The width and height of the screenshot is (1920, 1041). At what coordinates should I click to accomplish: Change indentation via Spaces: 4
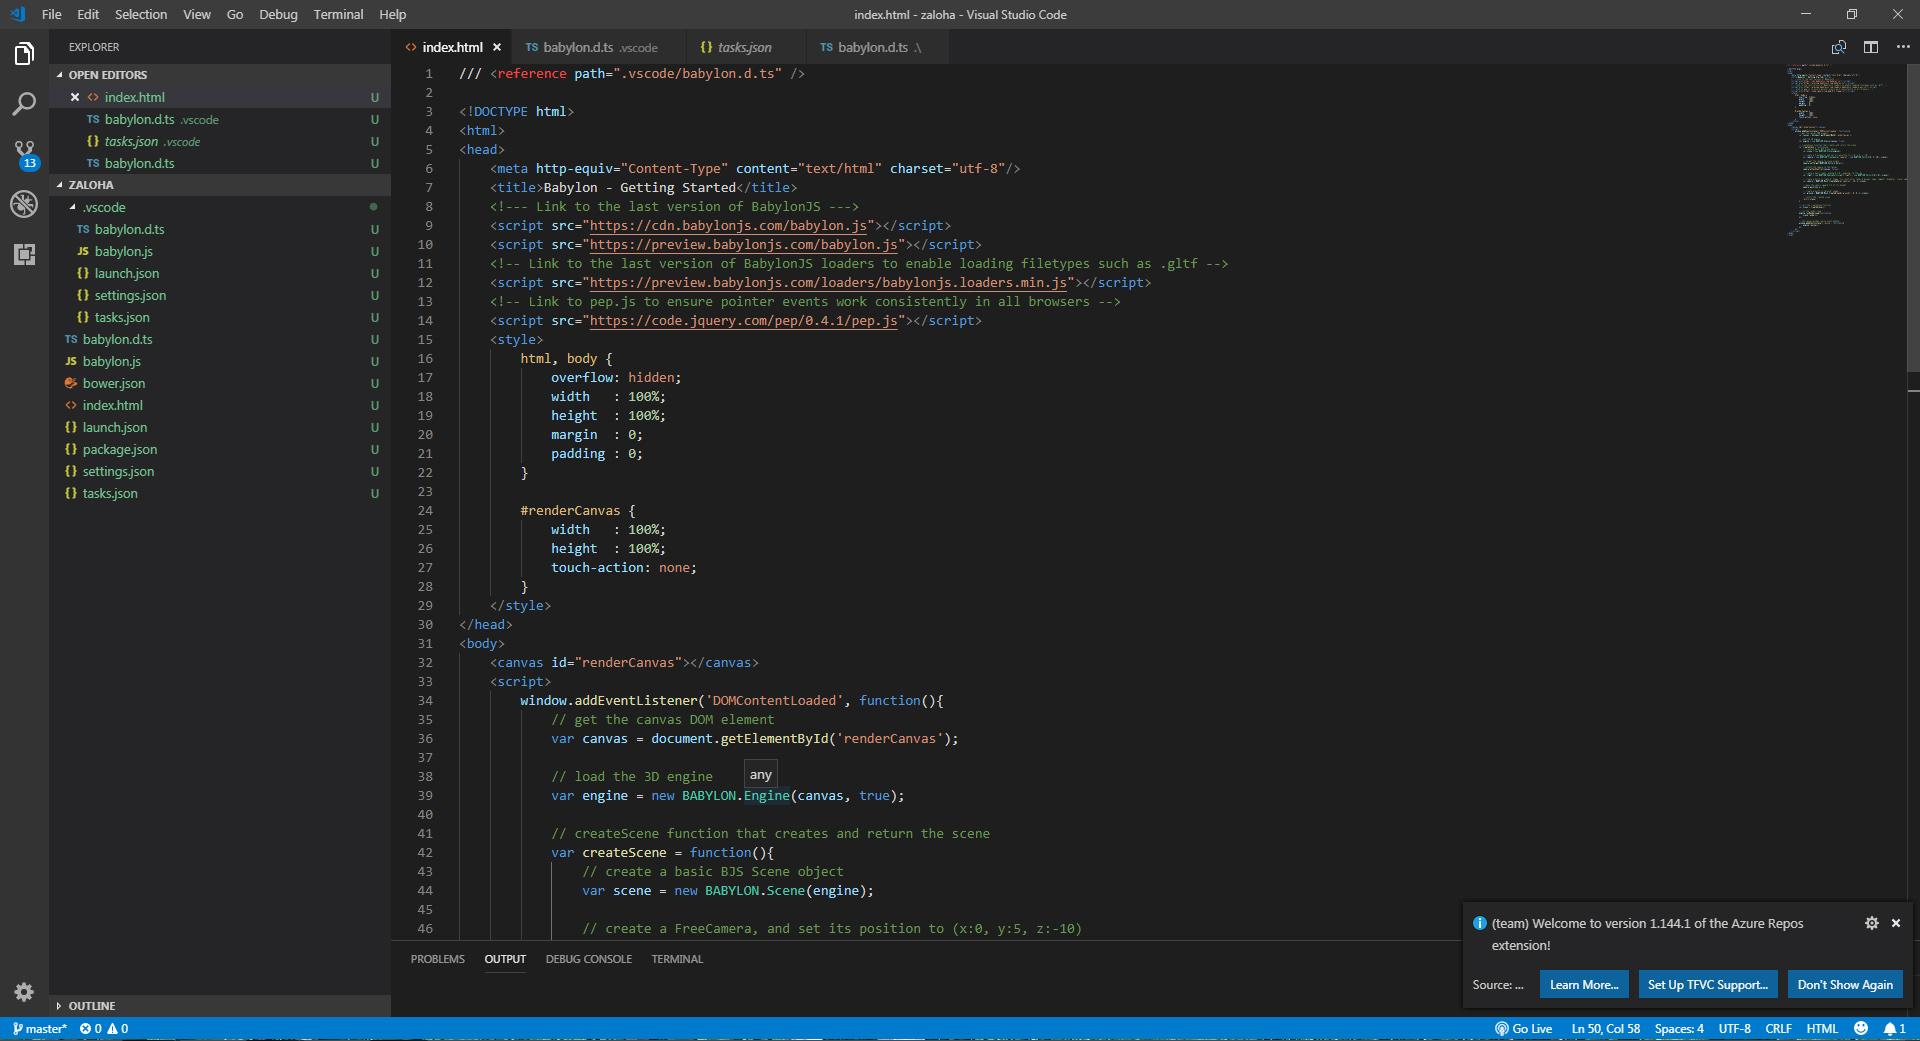[1679, 1028]
